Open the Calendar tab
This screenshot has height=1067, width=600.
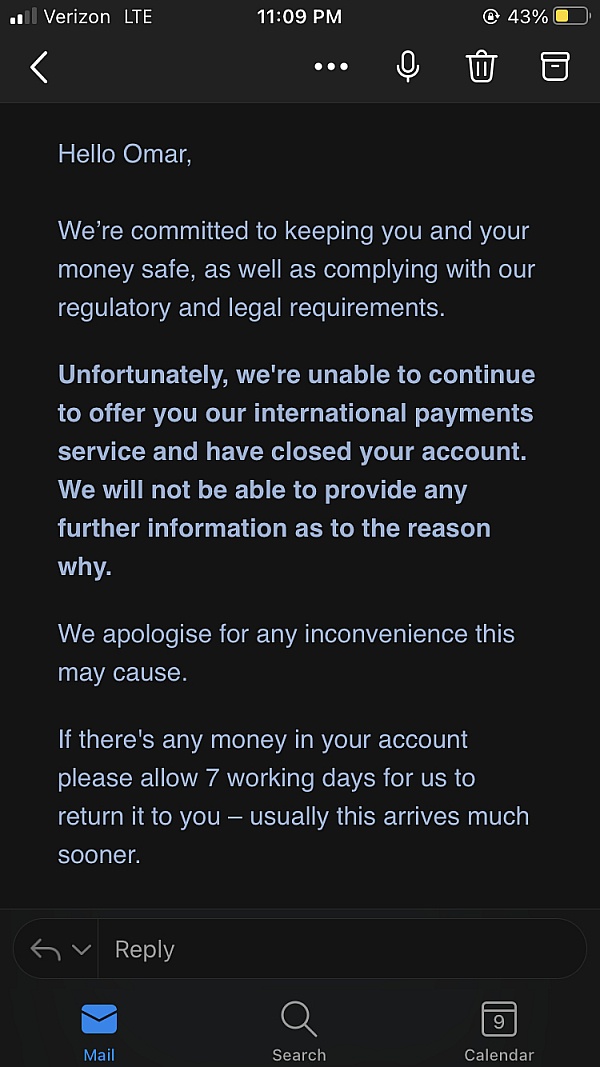tap(499, 1032)
